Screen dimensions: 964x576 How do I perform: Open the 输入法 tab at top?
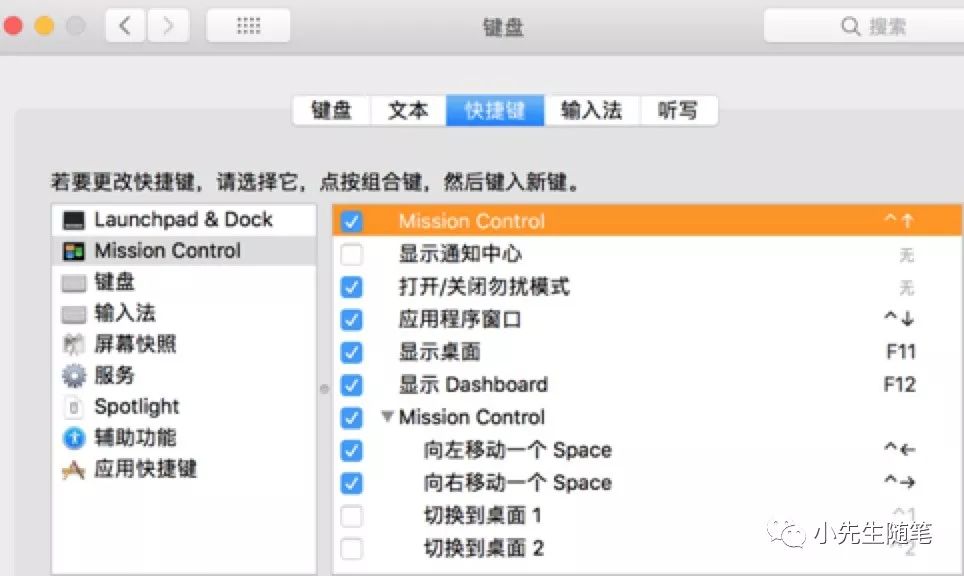tap(591, 111)
